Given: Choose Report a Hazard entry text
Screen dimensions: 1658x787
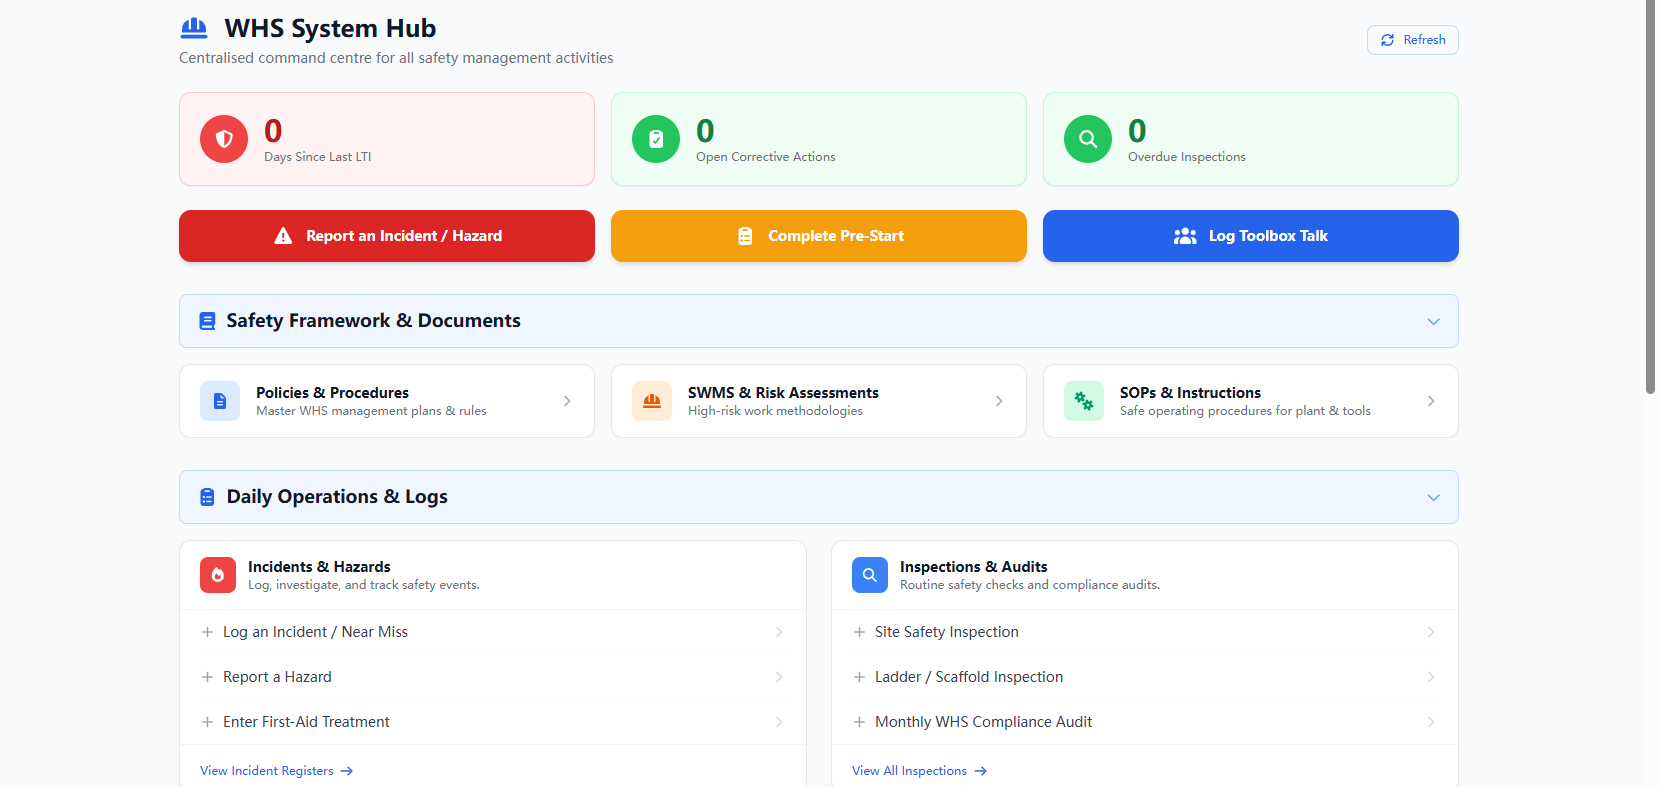Looking at the screenshot, I should click(277, 677).
